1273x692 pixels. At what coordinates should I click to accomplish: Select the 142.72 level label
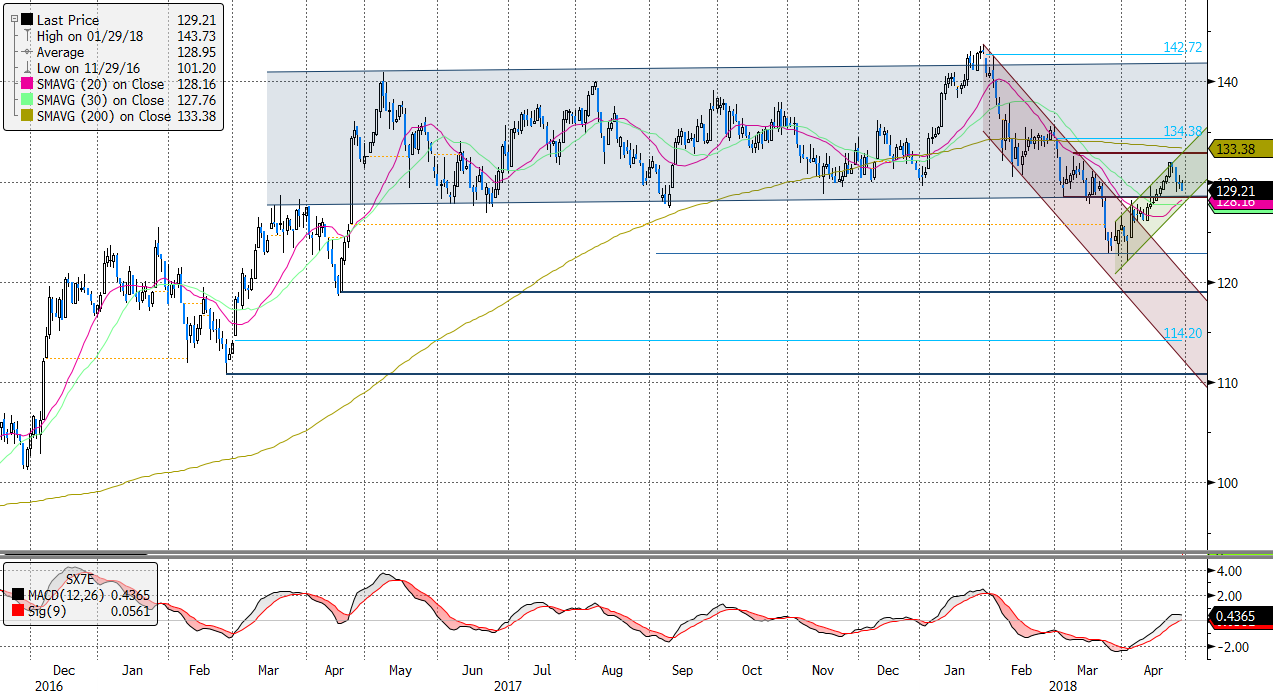1183,47
